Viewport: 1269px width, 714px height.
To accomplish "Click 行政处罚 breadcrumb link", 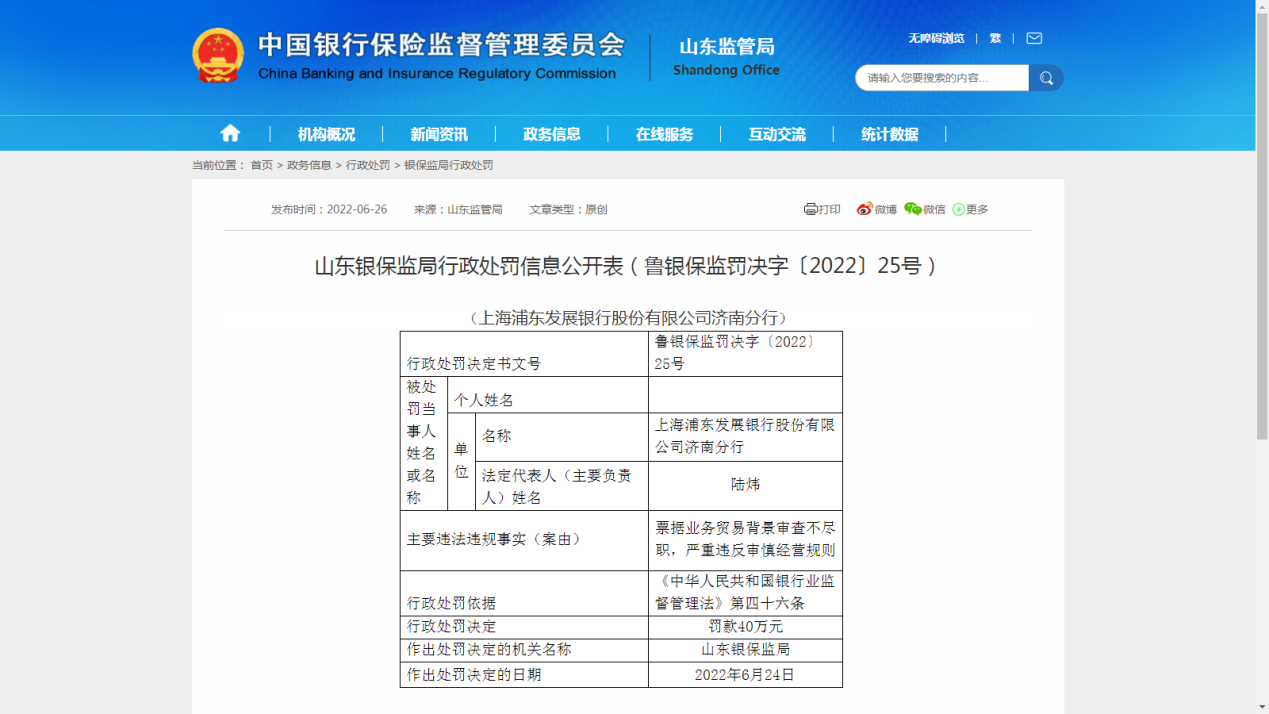I will point(368,165).
